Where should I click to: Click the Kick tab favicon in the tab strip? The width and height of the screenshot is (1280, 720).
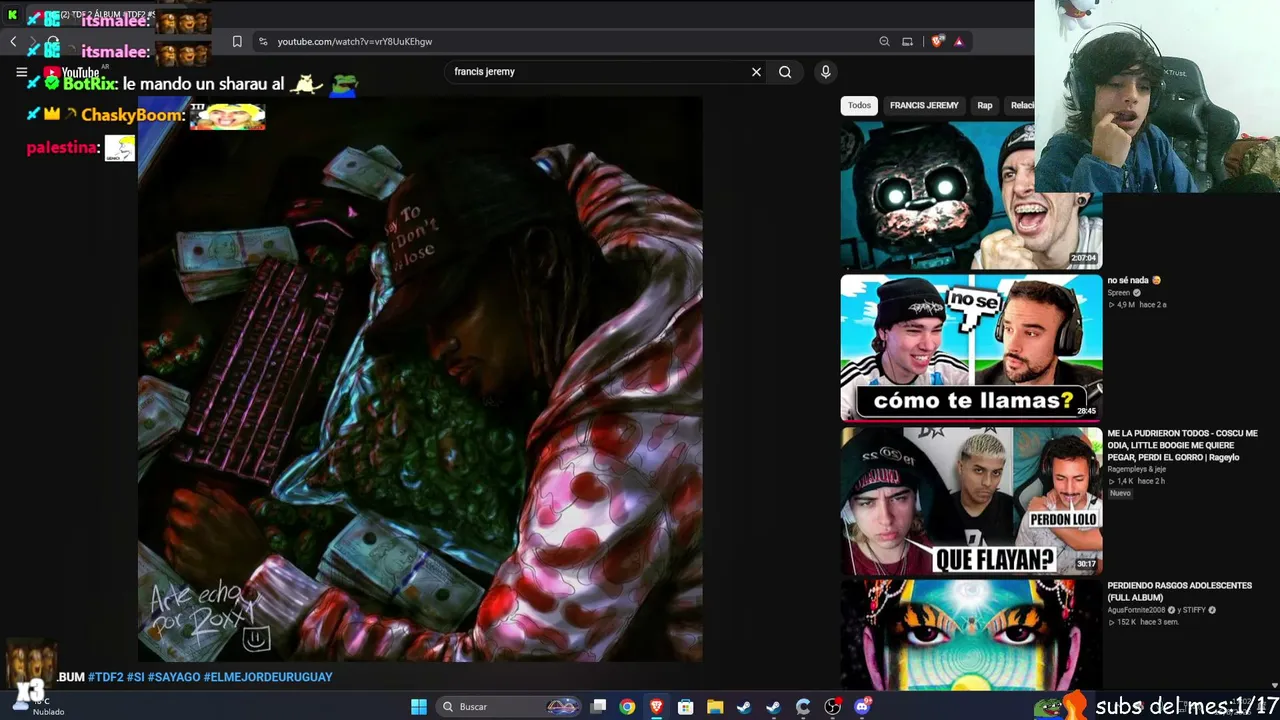point(13,15)
